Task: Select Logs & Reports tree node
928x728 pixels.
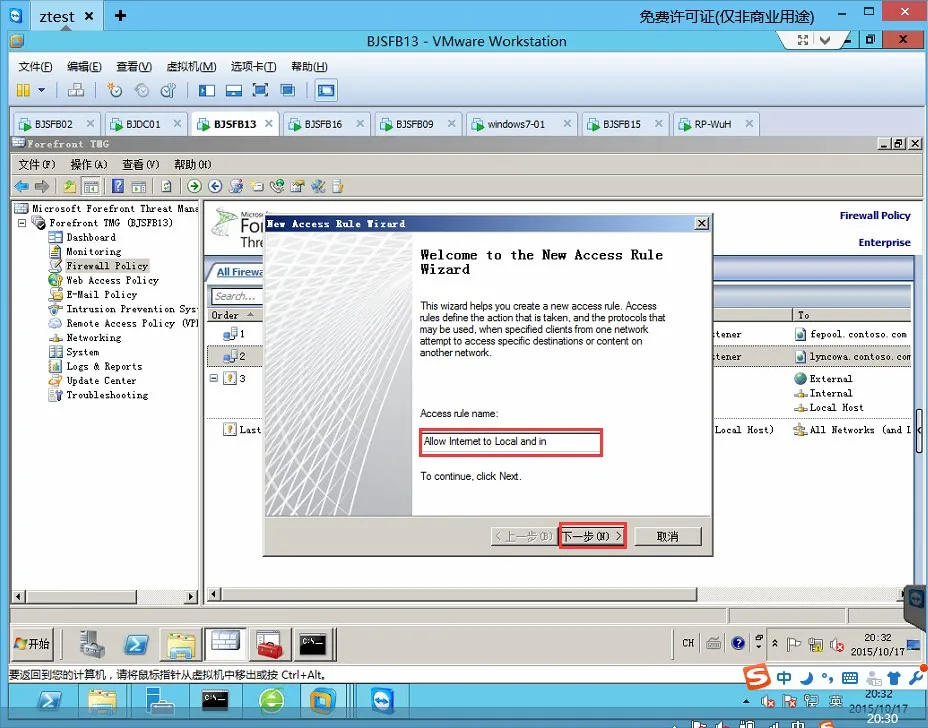Action: [104, 366]
